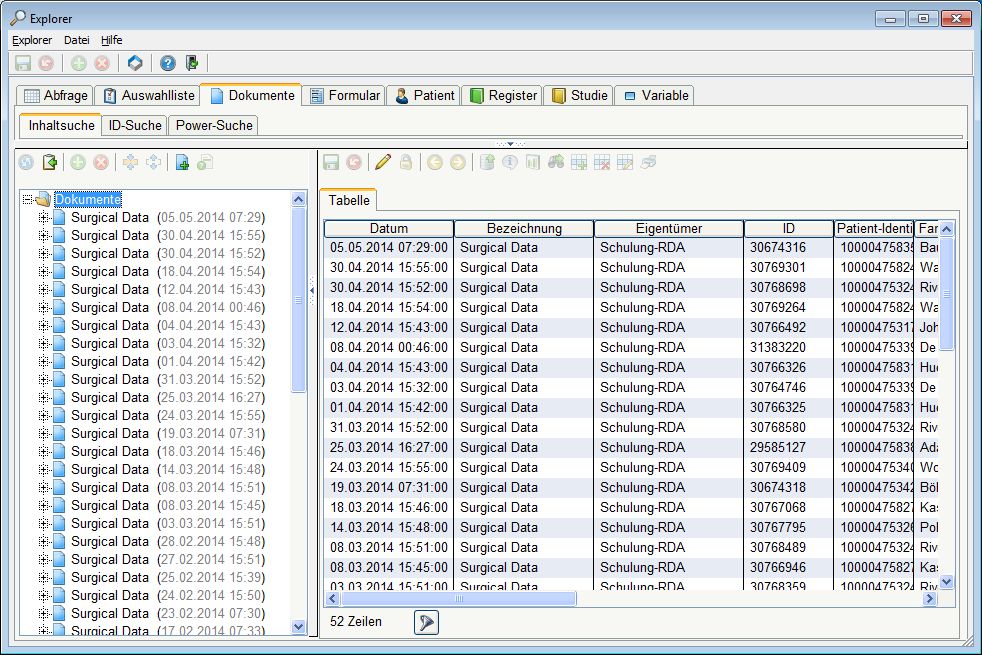Click the import document icon with green arrow

(x=48, y=162)
